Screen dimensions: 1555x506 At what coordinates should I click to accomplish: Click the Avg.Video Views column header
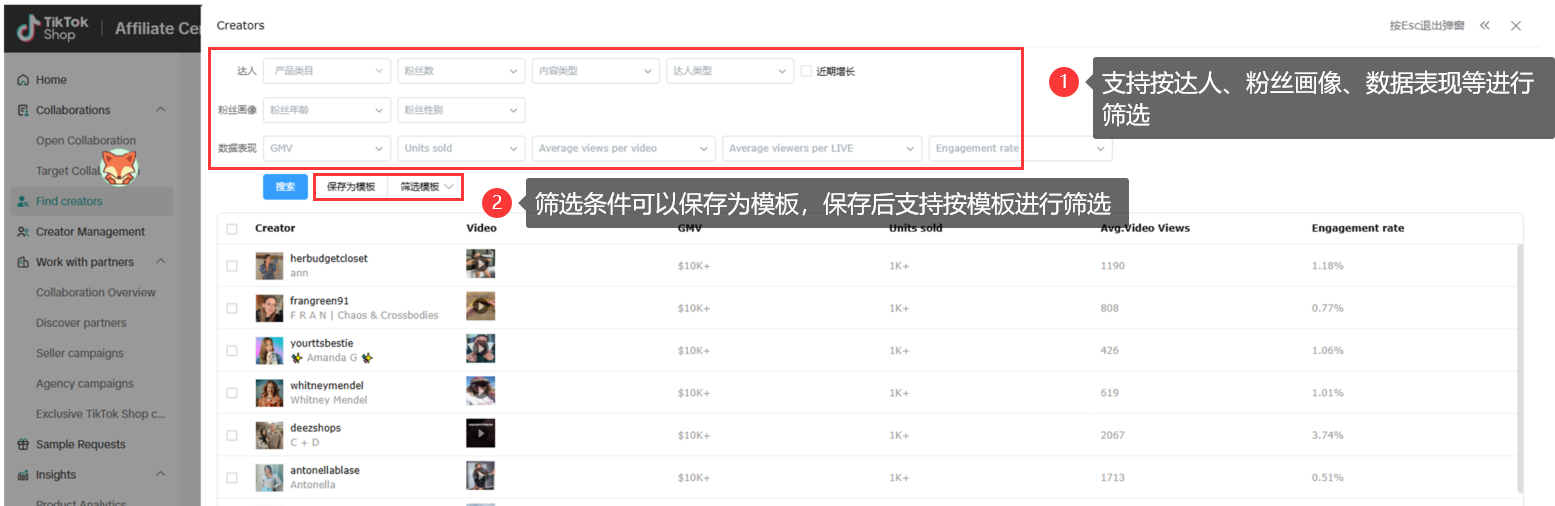[x=1145, y=229]
